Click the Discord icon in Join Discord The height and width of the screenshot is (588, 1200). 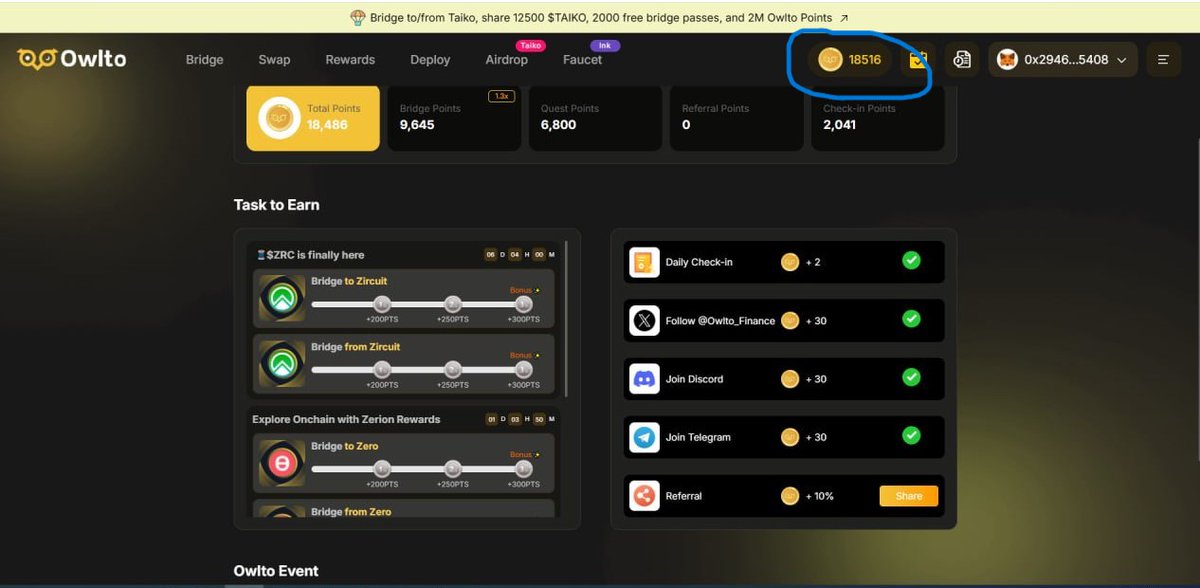pyautogui.click(x=645, y=379)
